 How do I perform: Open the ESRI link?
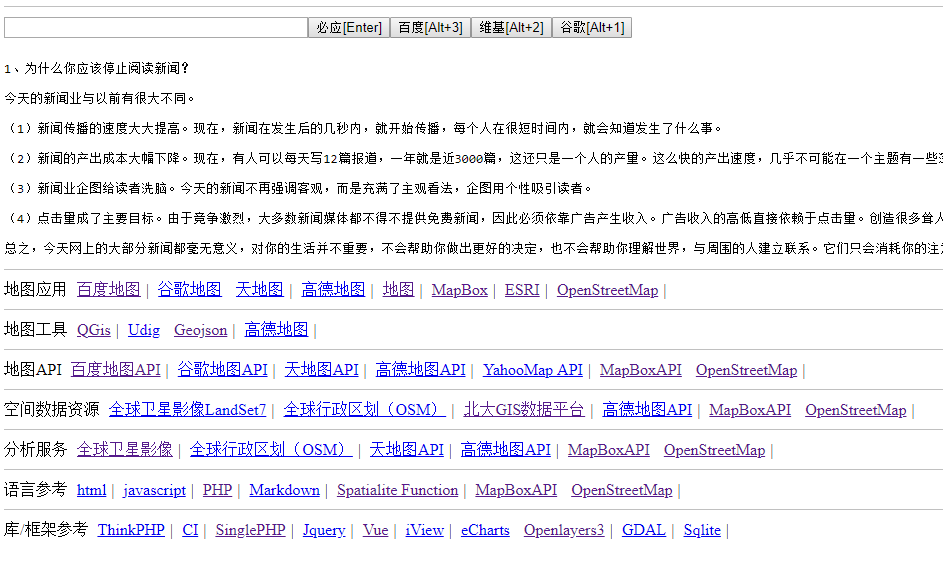point(521,290)
